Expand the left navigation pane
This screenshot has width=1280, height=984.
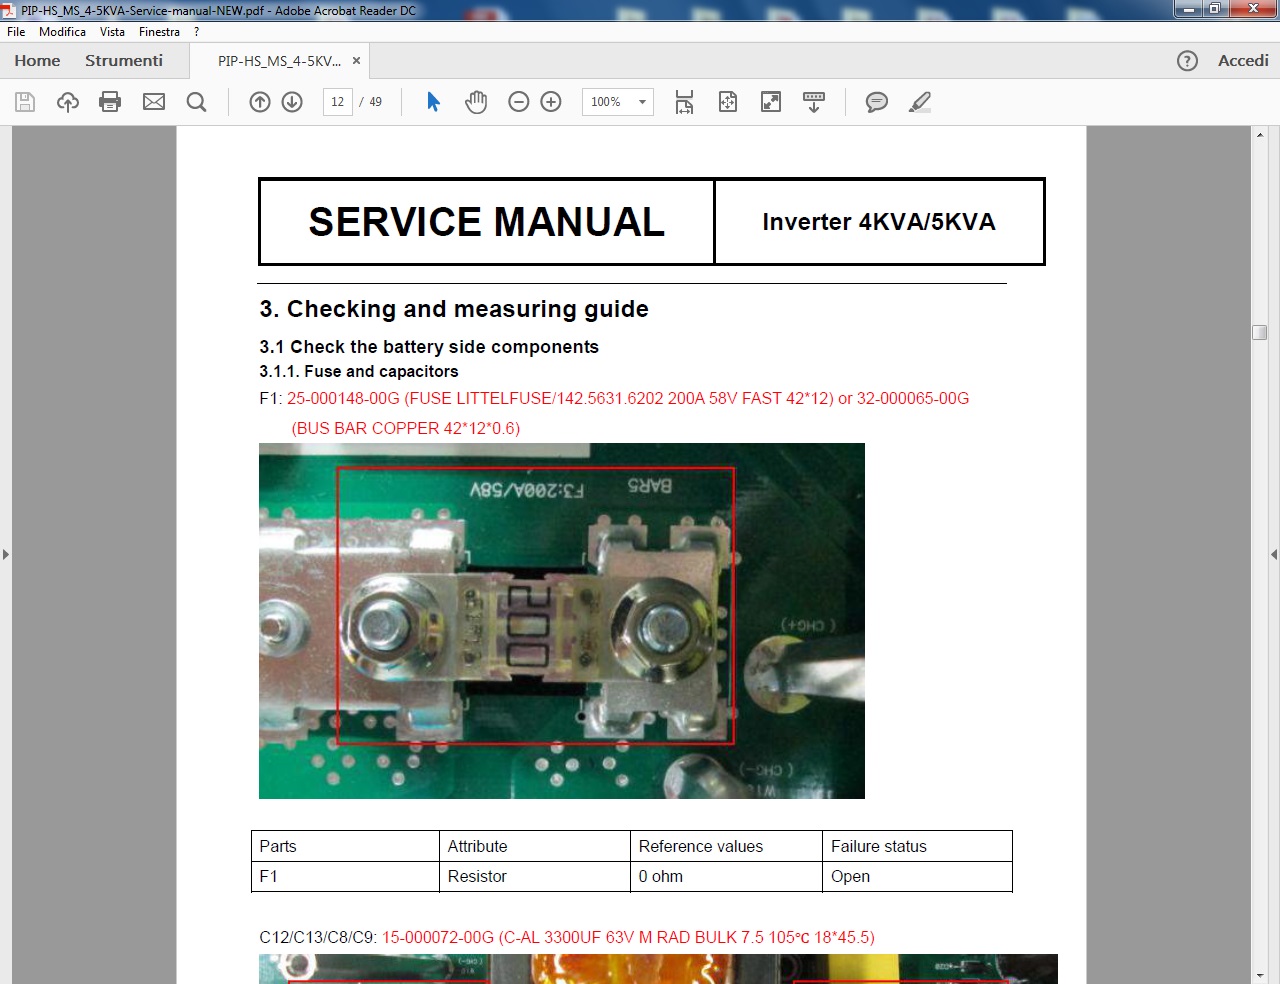tap(6, 554)
